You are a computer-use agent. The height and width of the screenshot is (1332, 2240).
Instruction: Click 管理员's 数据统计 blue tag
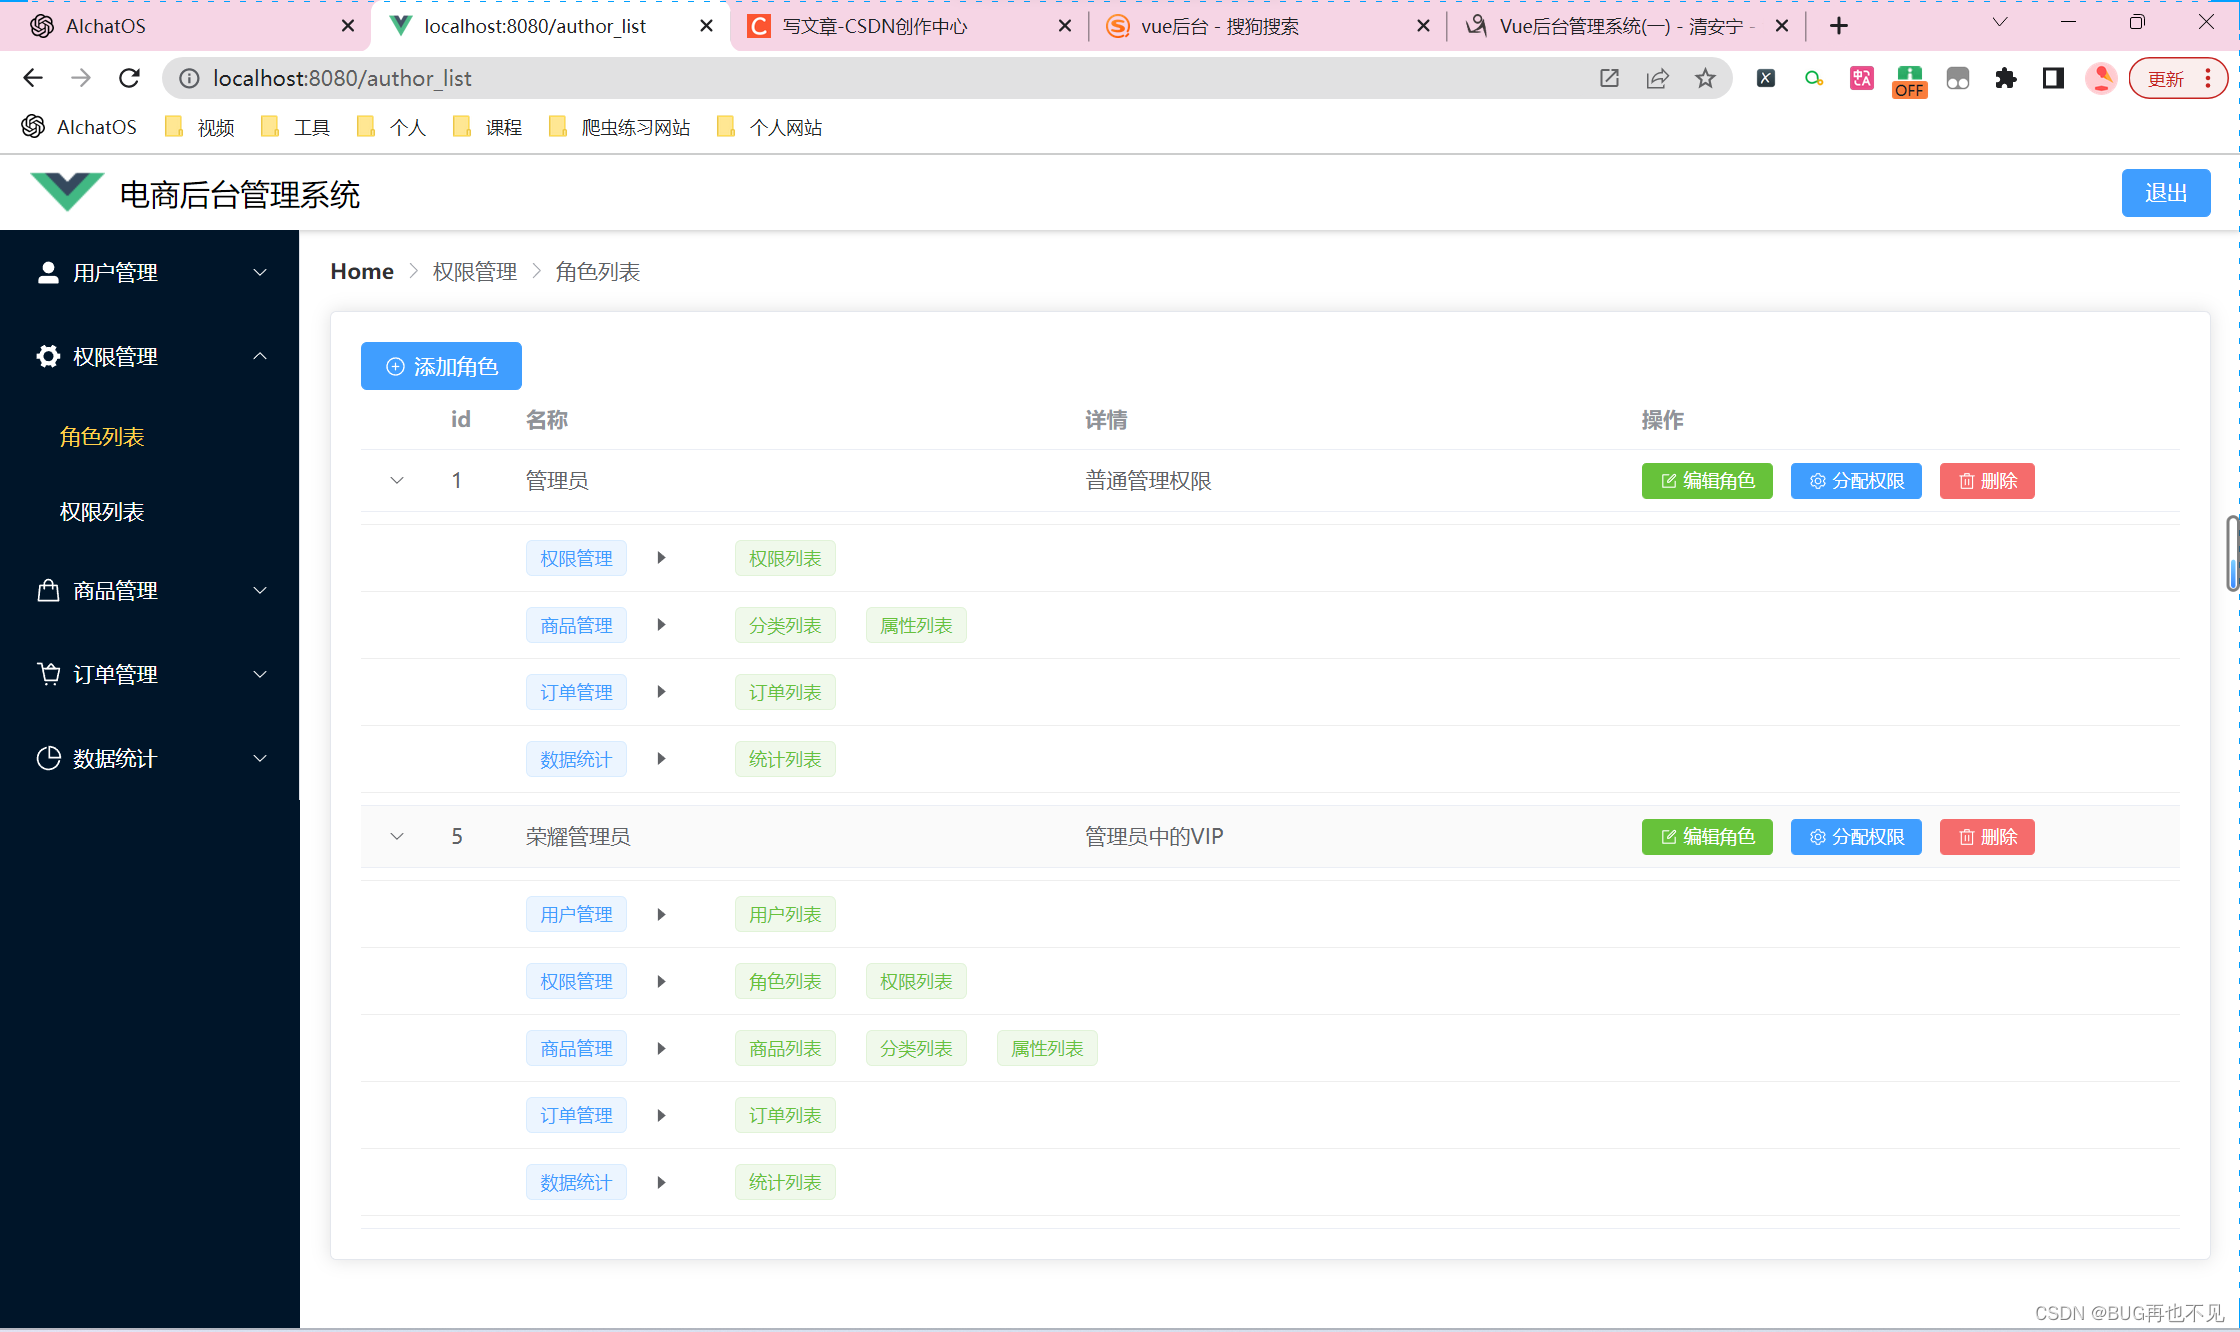pyautogui.click(x=576, y=759)
